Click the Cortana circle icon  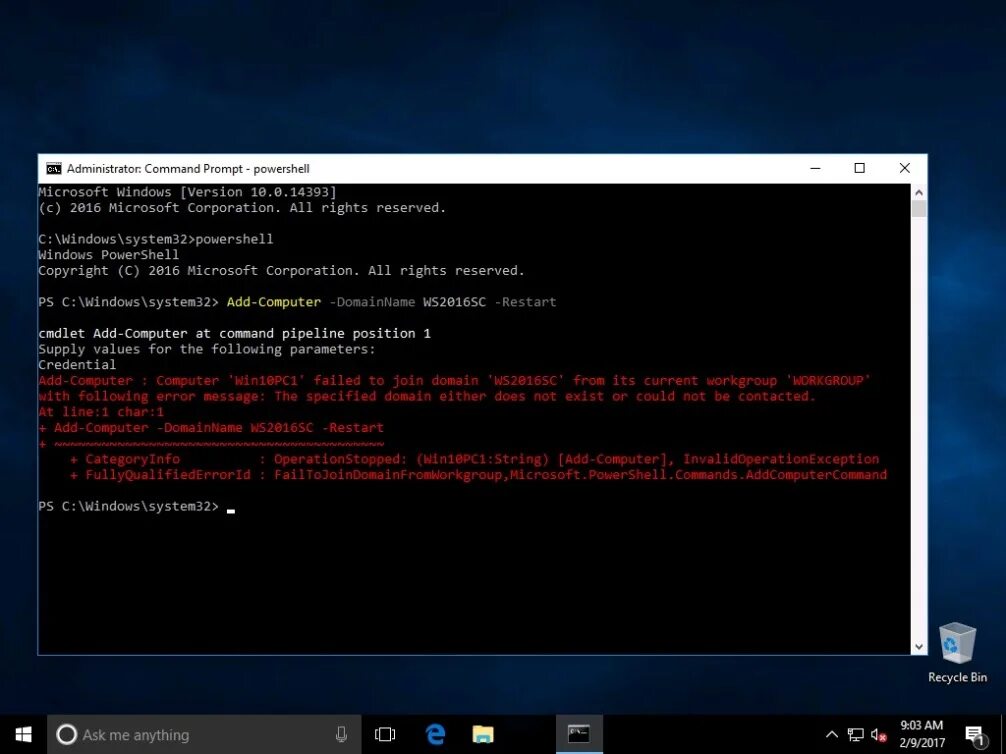67,735
